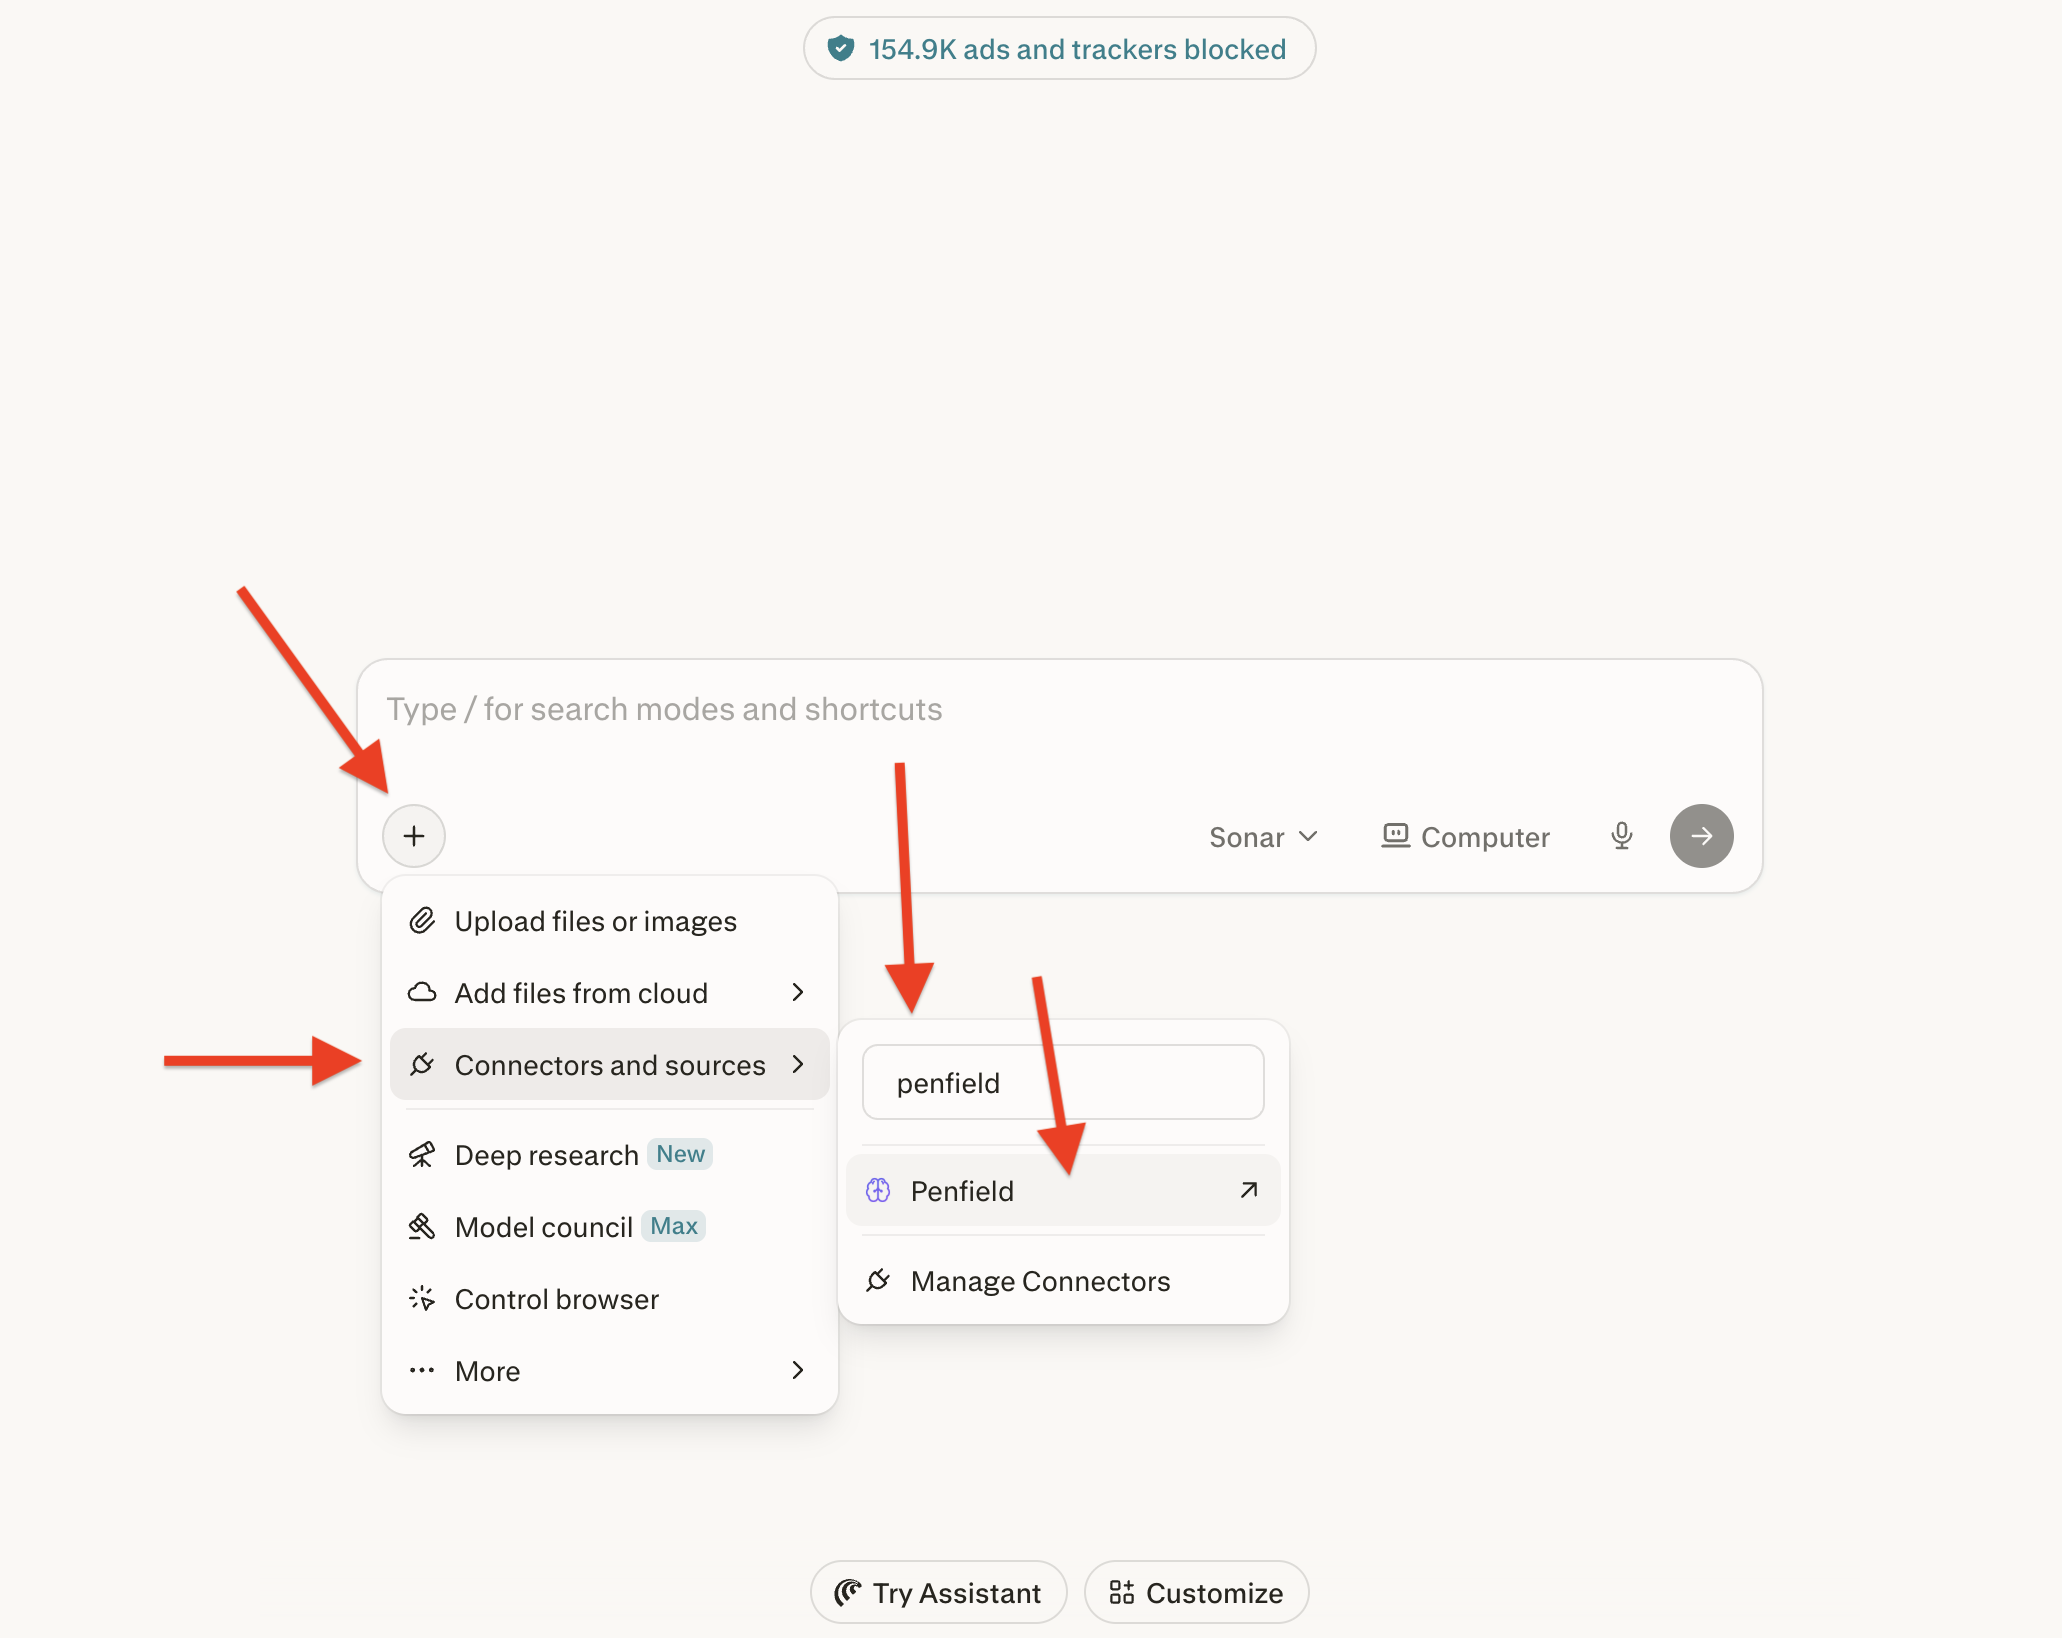Click the plug icon beside Connectors and sources
The width and height of the screenshot is (2062, 1638).
coord(422,1064)
